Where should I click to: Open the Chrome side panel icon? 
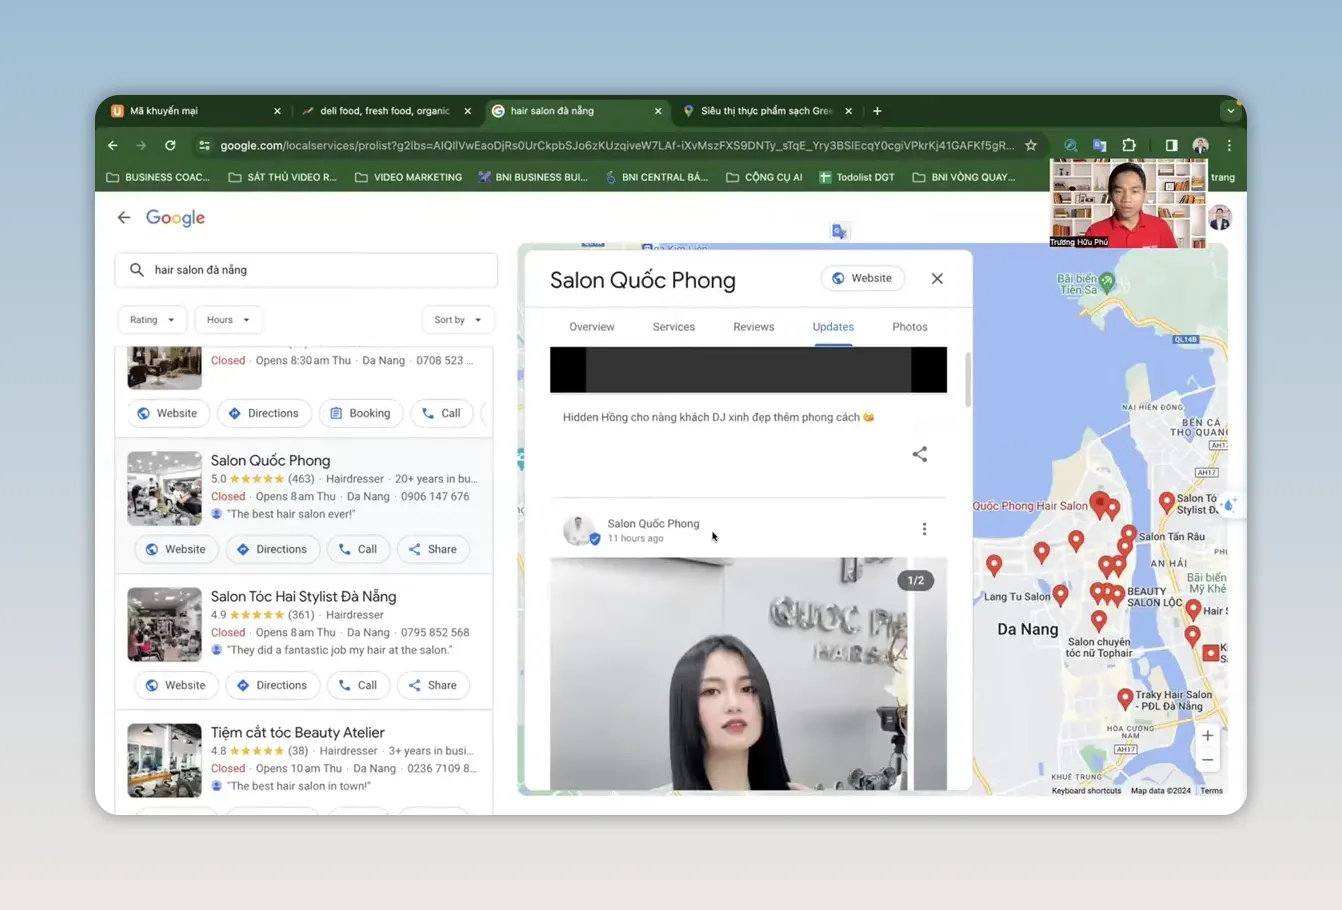click(x=1171, y=145)
